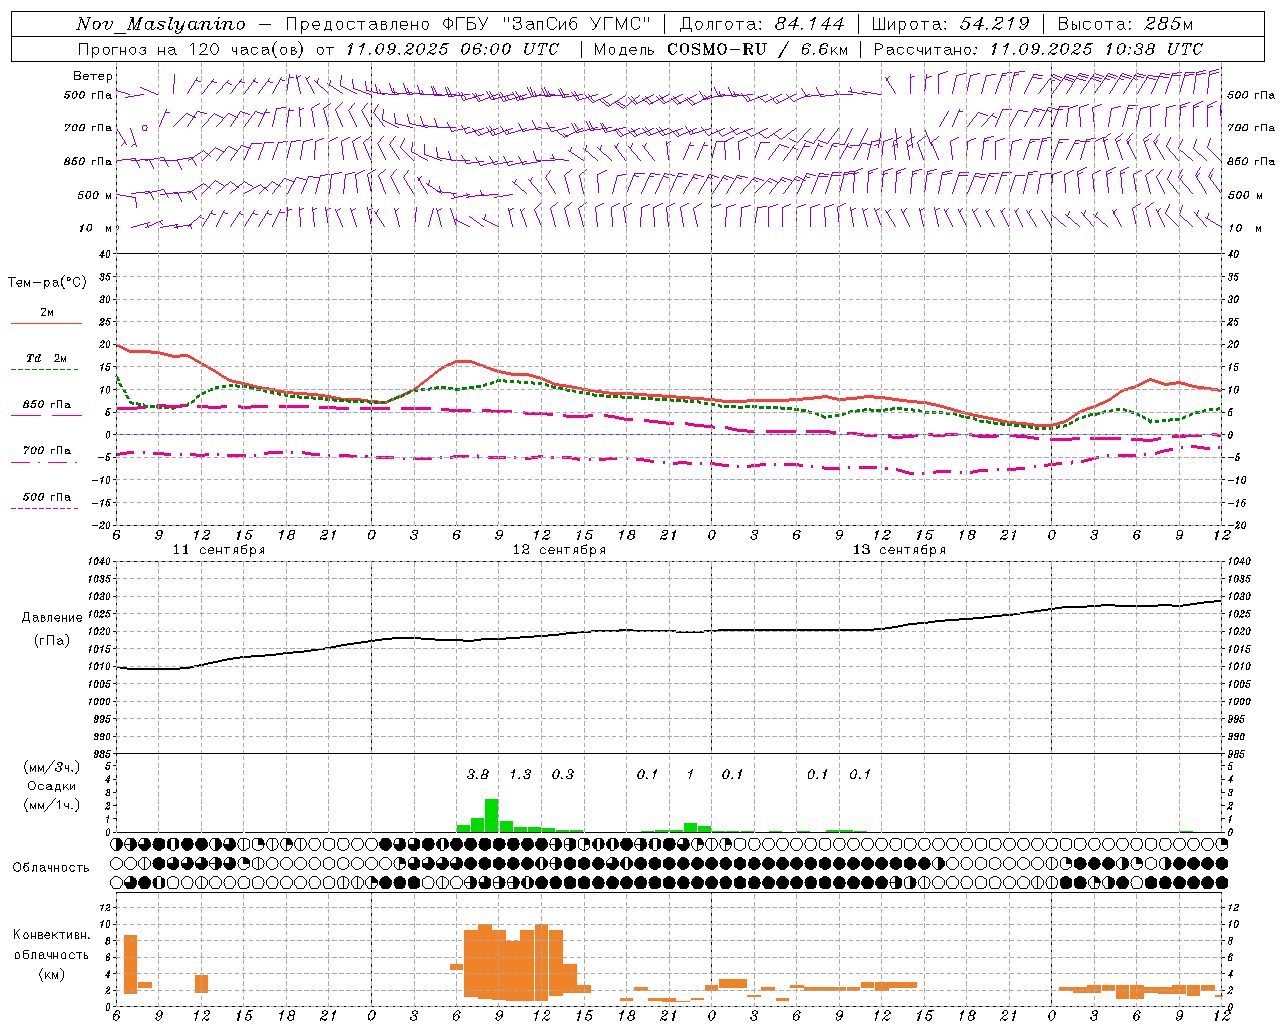1280x1024 pixels.
Task: Select the "Долгота: 84.144" longitude text
Action: (x=762, y=24)
